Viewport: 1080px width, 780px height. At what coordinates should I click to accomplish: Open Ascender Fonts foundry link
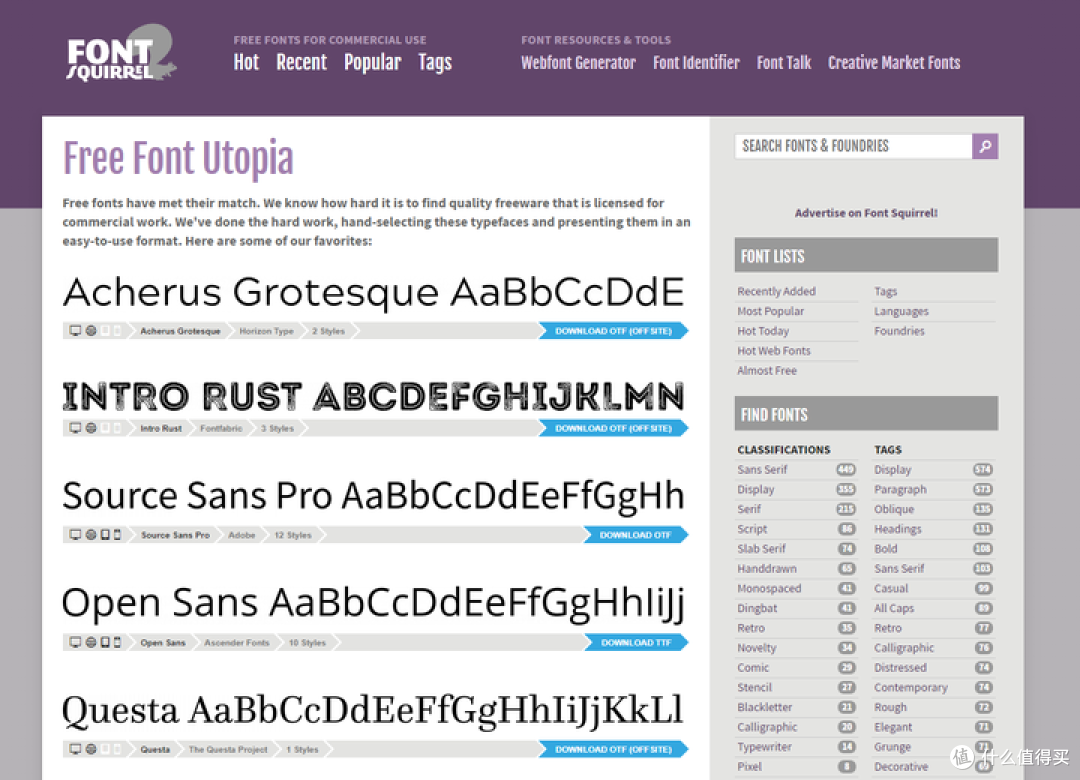pyautogui.click(x=237, y=642)
